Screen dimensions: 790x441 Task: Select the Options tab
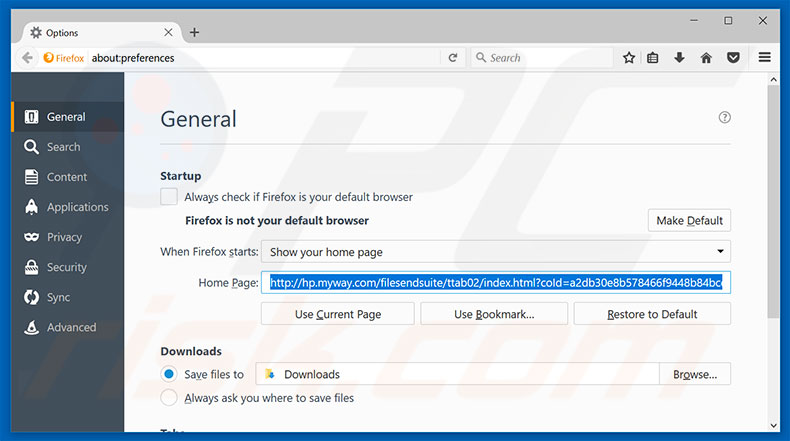point(101,33)
